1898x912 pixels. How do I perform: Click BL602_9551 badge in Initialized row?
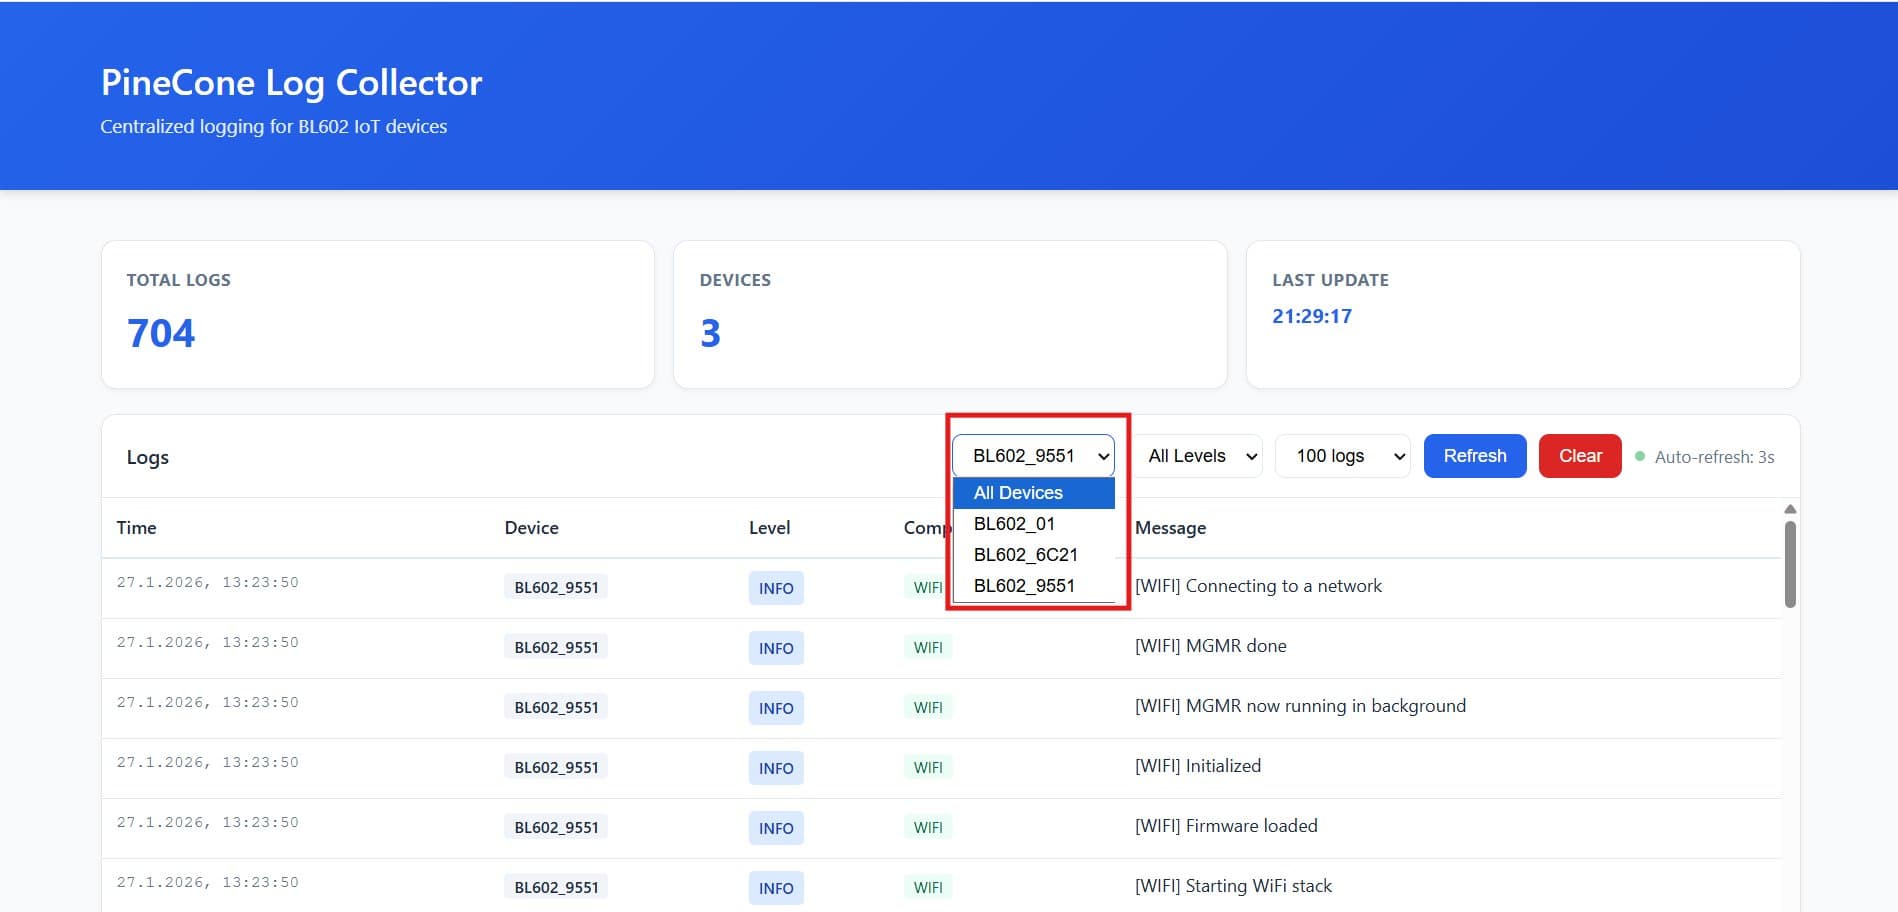556,768
